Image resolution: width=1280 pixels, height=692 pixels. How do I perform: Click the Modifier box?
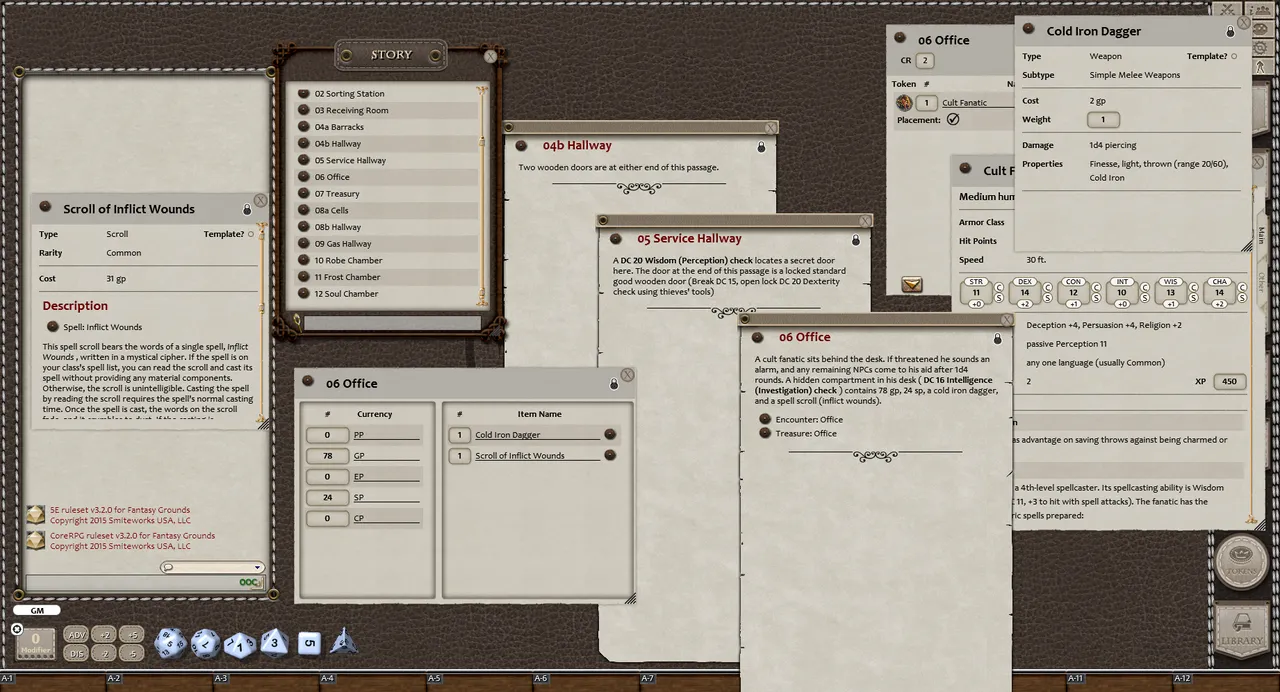click(x=36, y=643)
